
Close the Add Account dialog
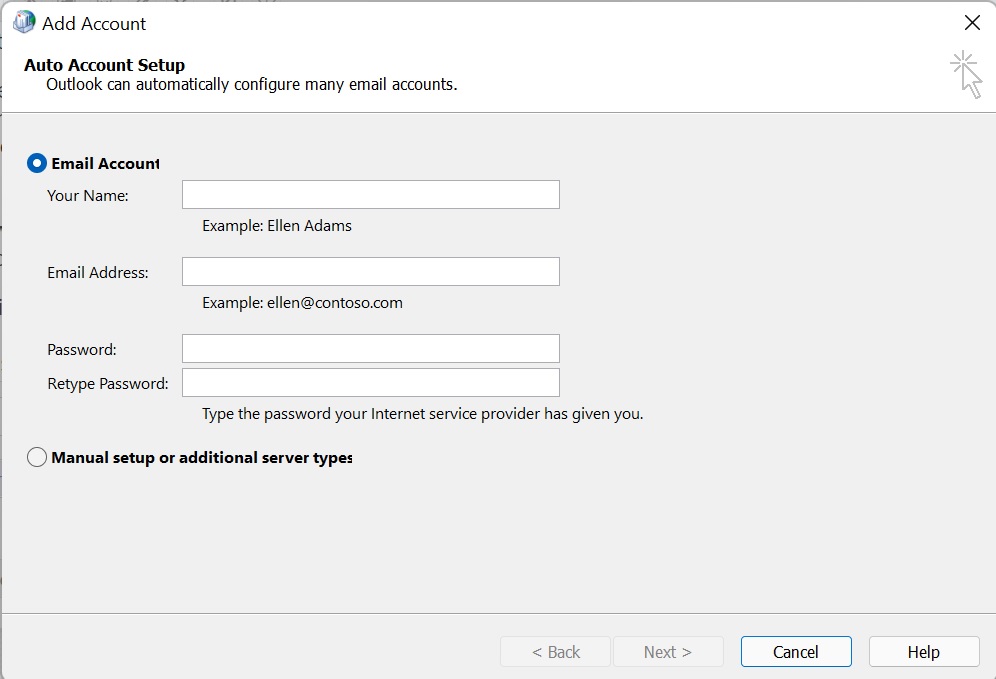971,23
